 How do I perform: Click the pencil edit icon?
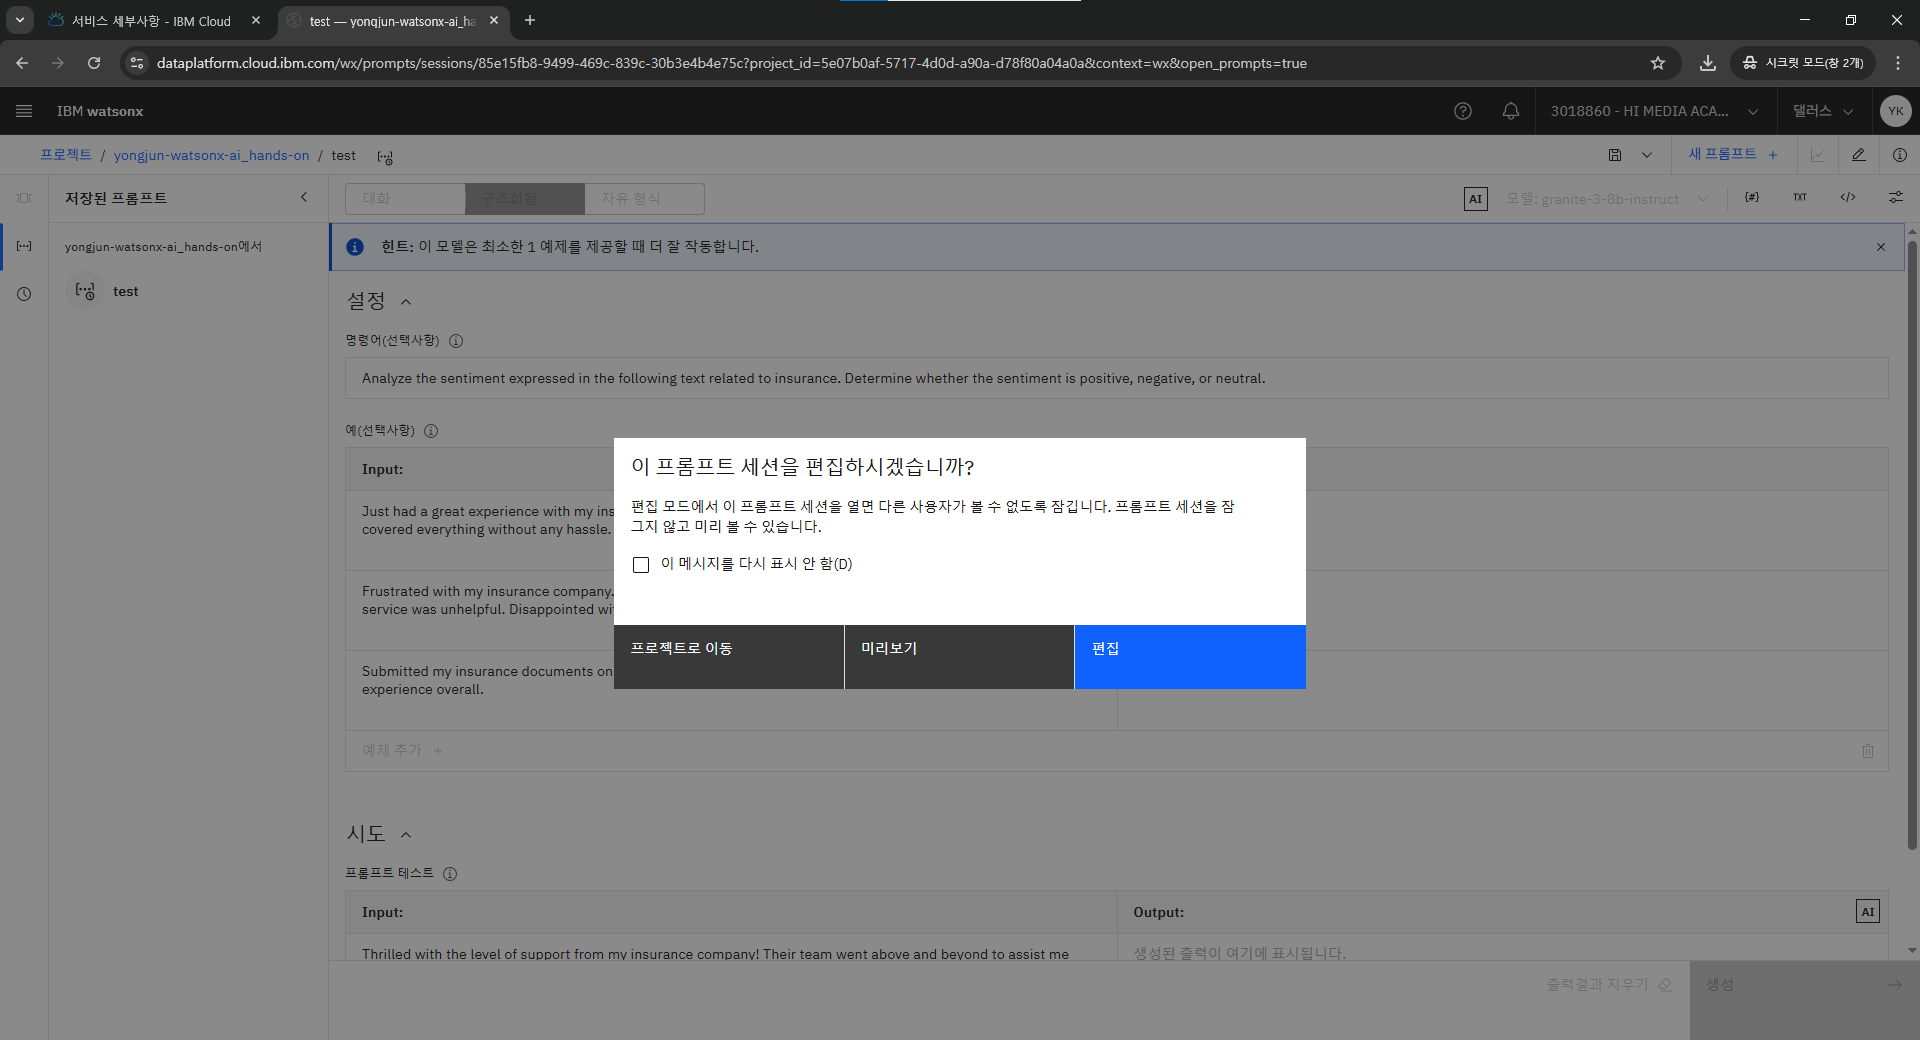point(1859,155)
